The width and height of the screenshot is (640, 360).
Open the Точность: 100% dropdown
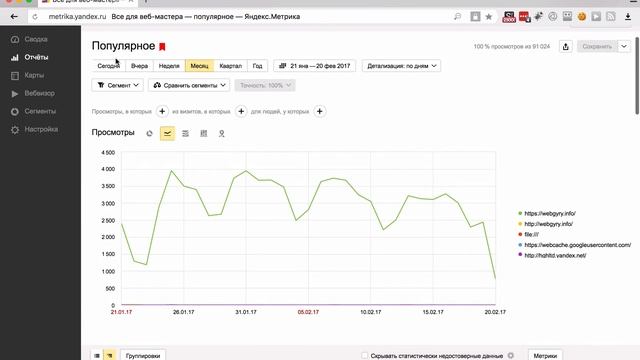tap(265, 85)
